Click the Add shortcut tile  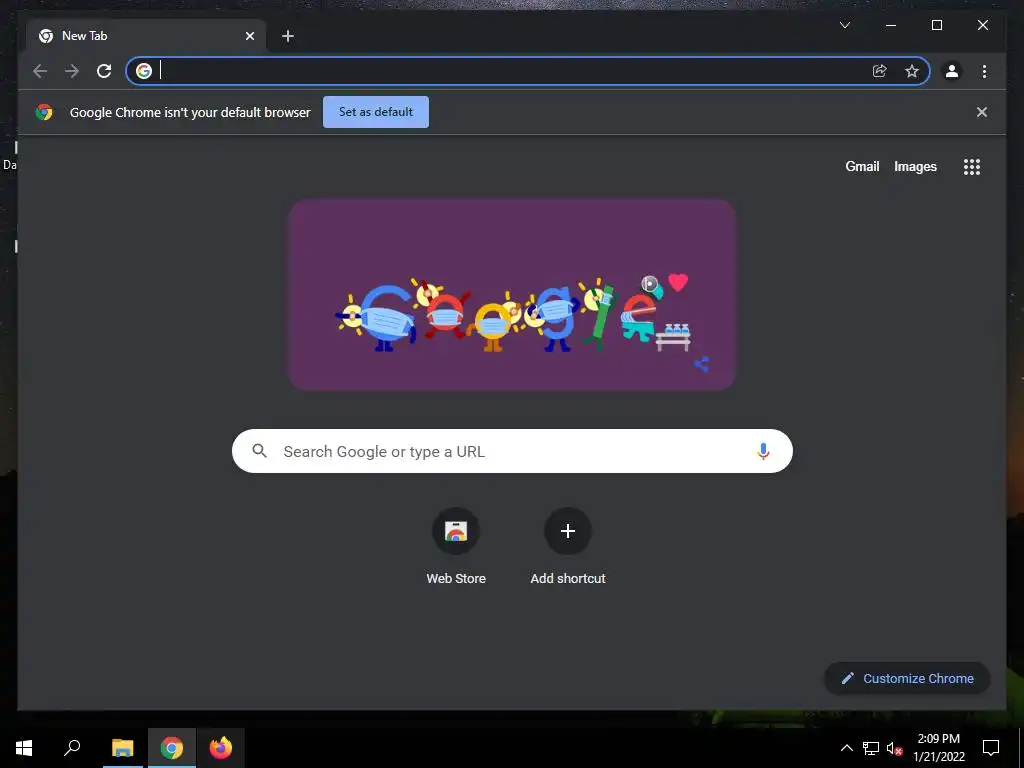pos(568,546)
